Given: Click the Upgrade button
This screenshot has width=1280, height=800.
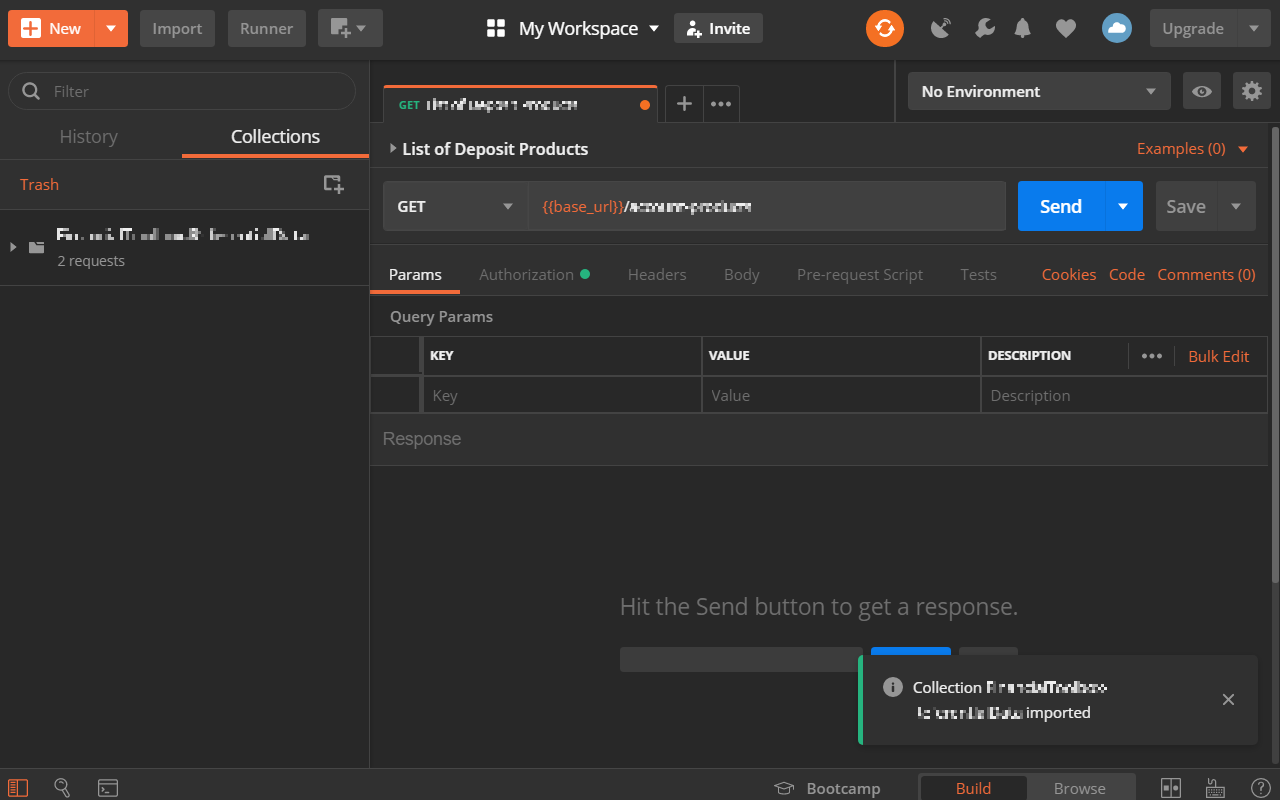Looking at the screenshot, I should (x=1193, y=29).
